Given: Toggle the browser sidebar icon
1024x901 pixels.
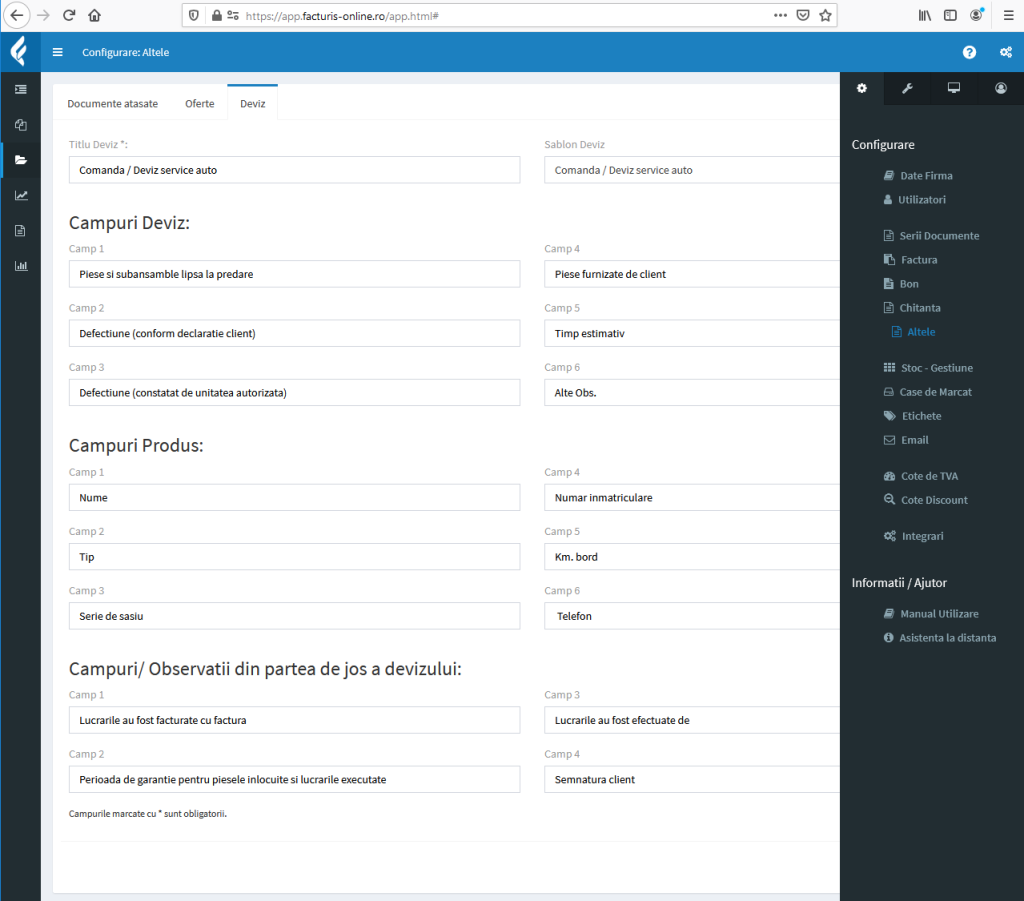Looking at the screenshot, I should point(950,15).
